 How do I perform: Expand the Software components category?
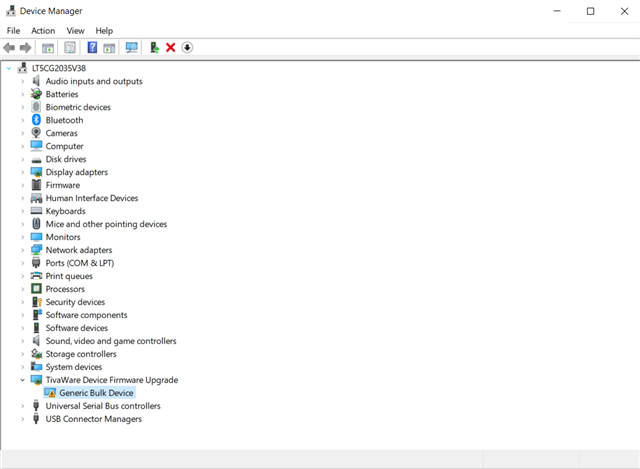click(x=23, y=315)
